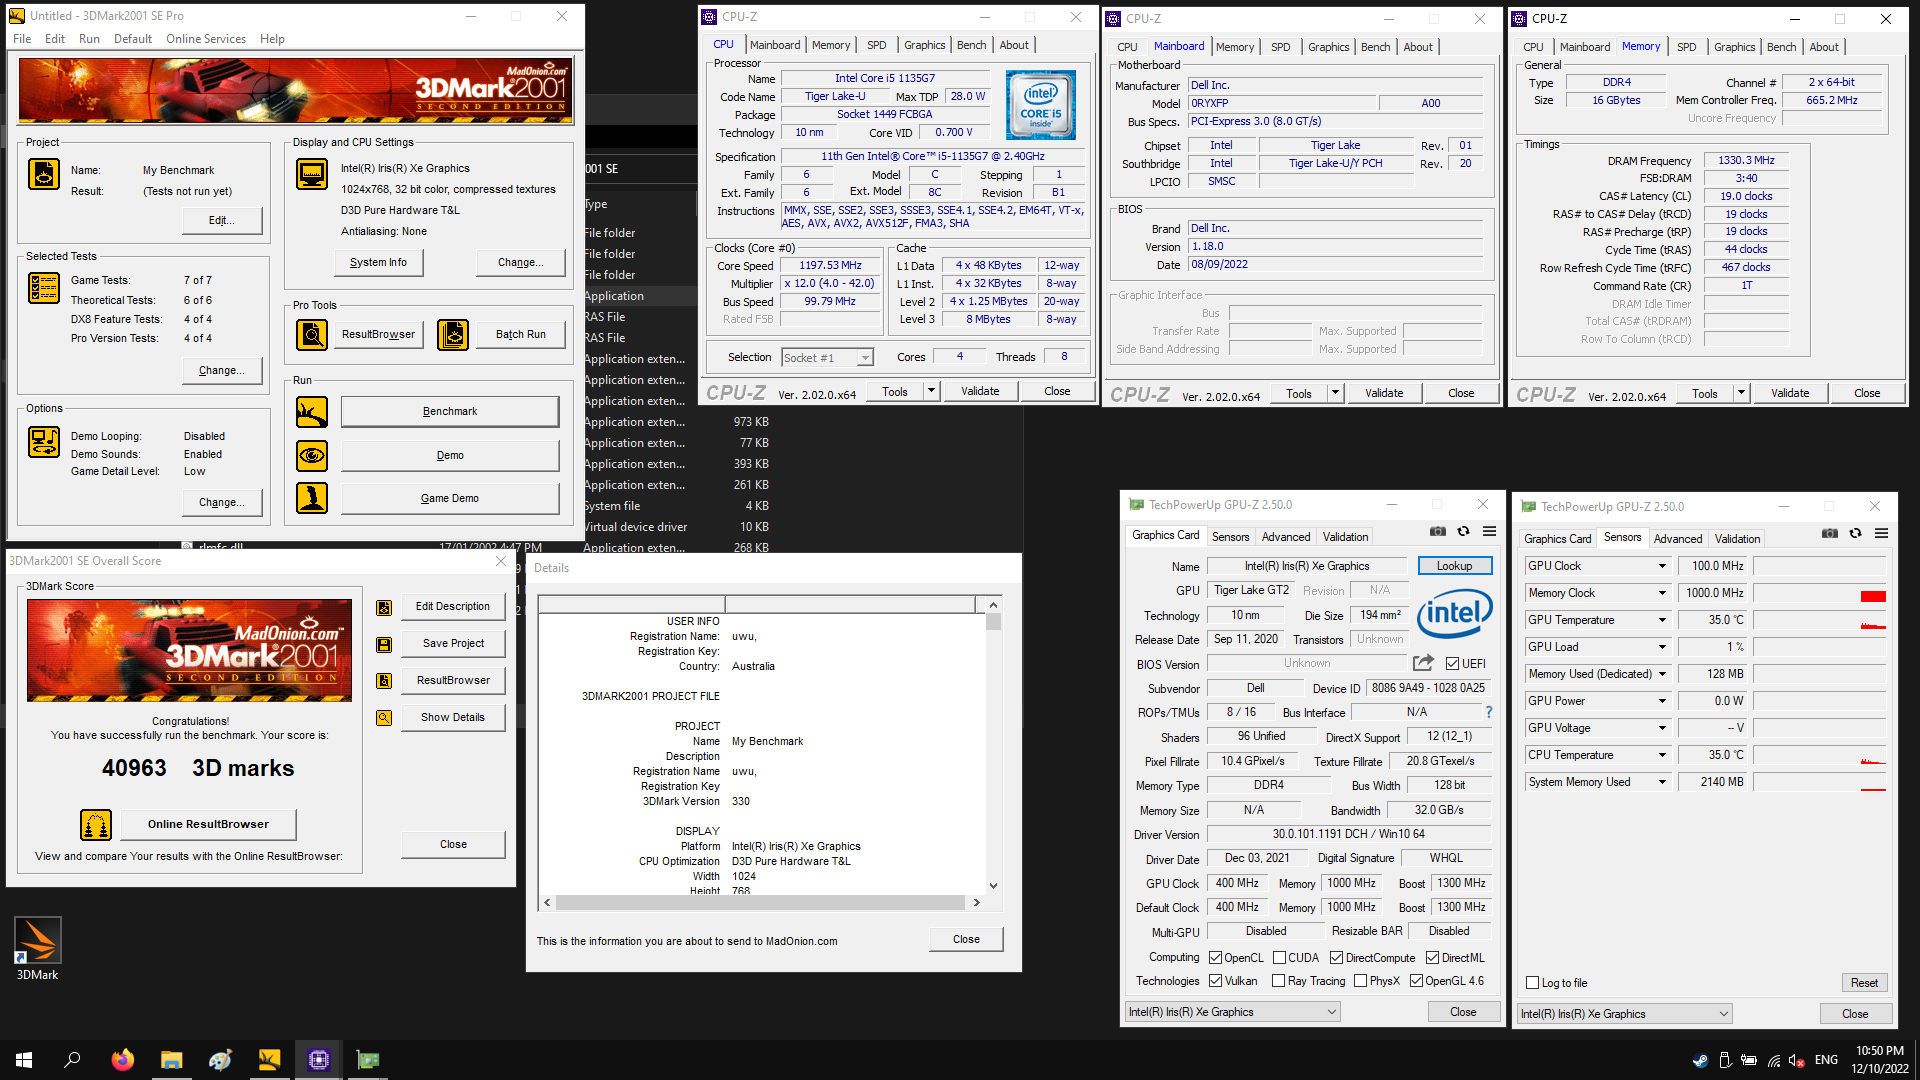Click the horizontal scrollbar in Details window
Screen dimensions: 1920x1080
point(761,902)
